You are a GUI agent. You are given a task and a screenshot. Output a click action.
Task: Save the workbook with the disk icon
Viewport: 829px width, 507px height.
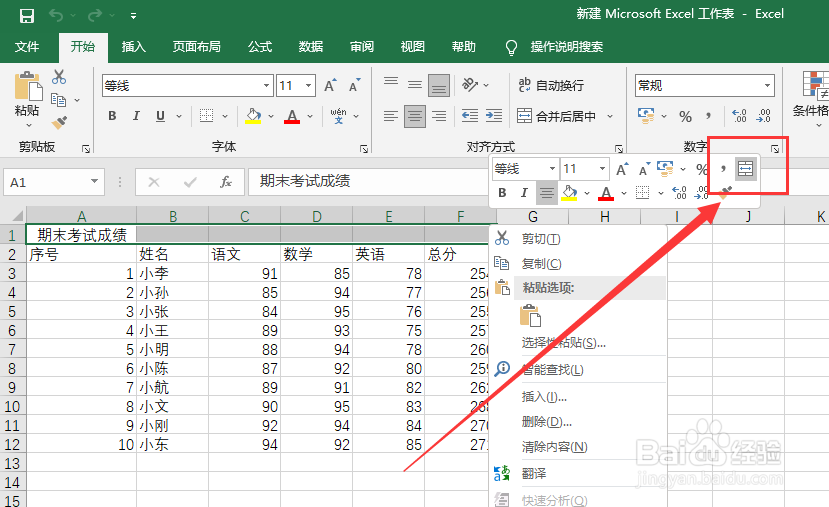tap(26, 16)
